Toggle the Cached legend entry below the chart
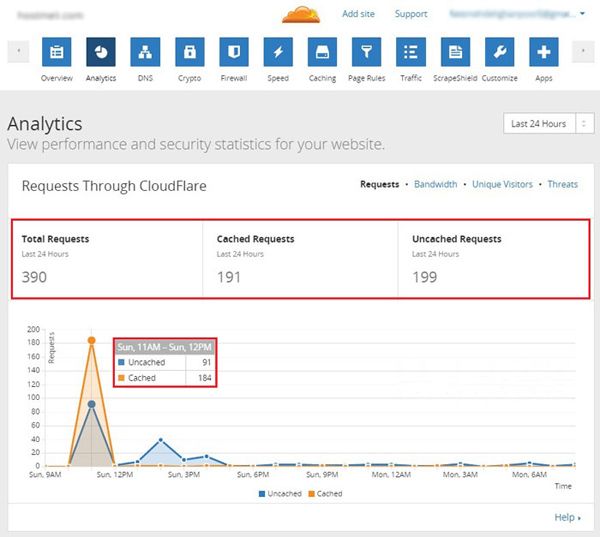The image size is (600, 537). 325,494
